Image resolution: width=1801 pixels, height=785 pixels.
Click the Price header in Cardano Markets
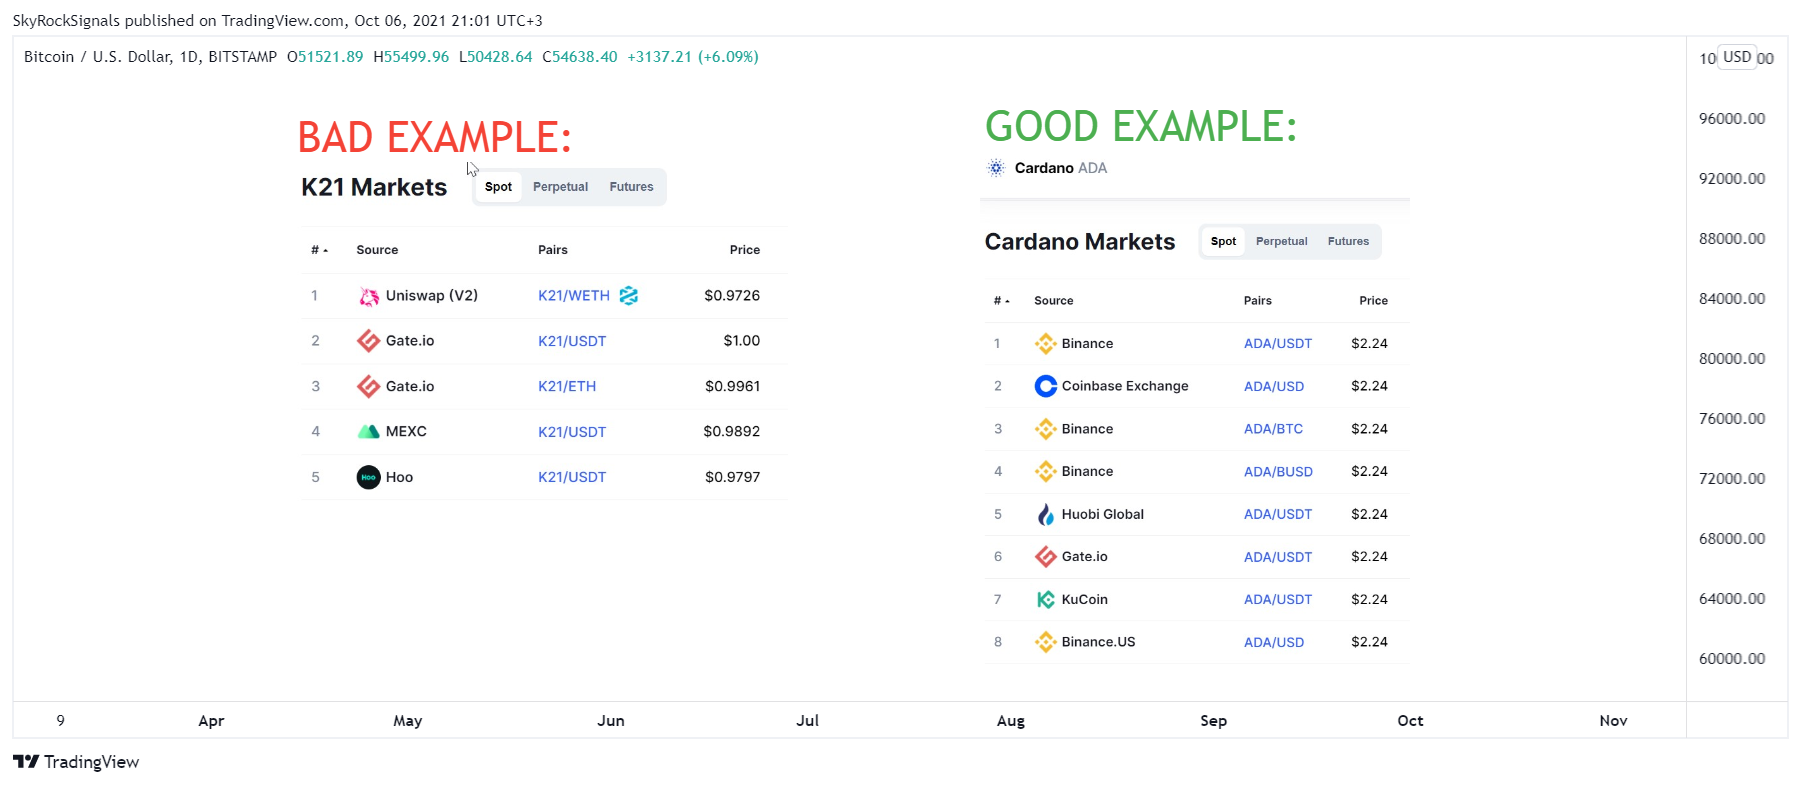(x=1373, y=301)
